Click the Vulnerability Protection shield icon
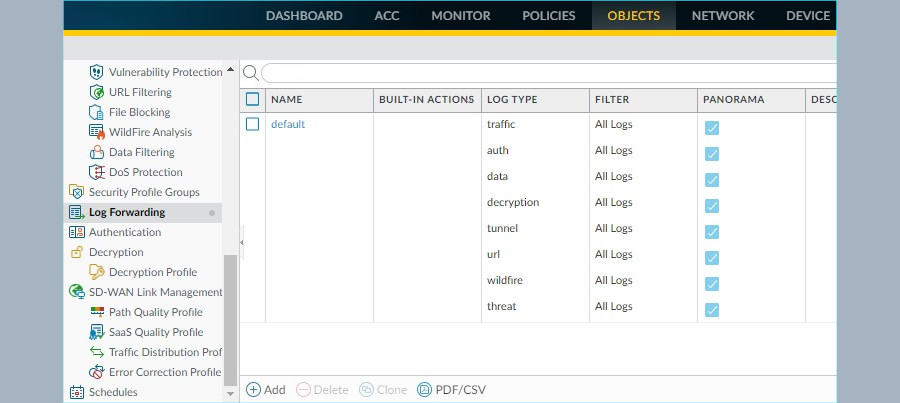This screenshot has height=403, width=900. click(96, 72)
